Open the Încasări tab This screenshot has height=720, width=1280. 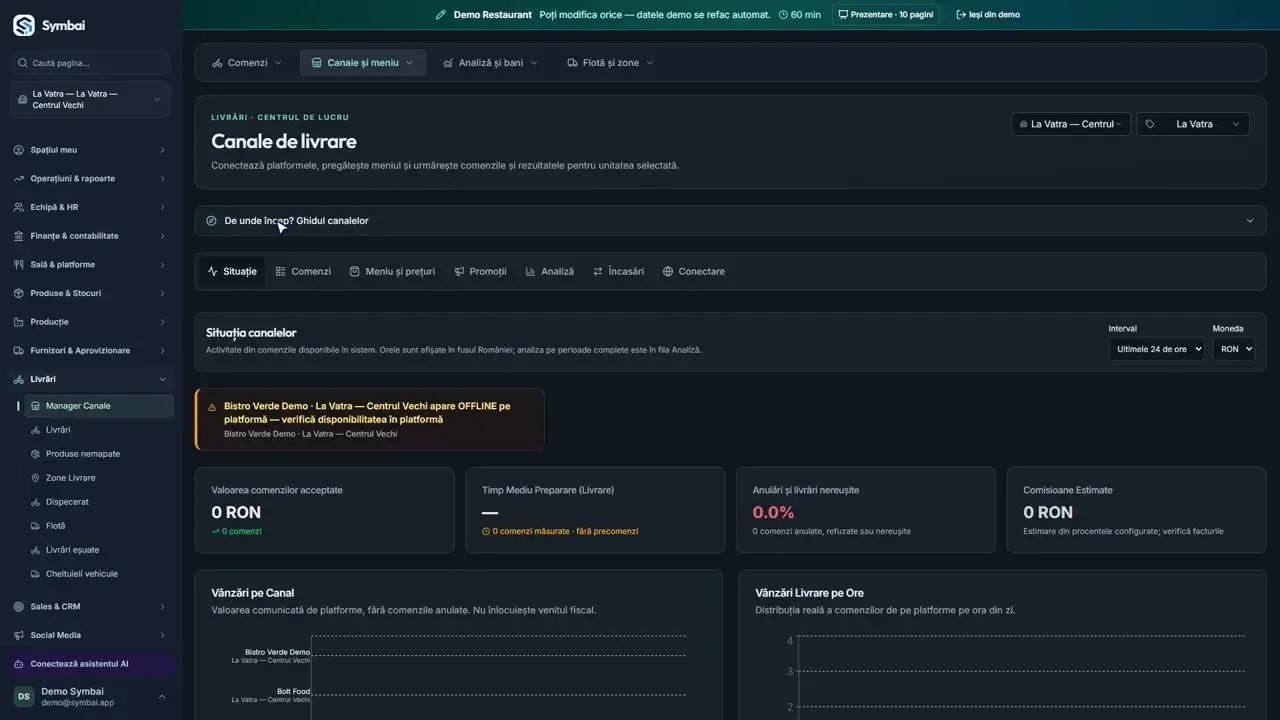(618, 271)
